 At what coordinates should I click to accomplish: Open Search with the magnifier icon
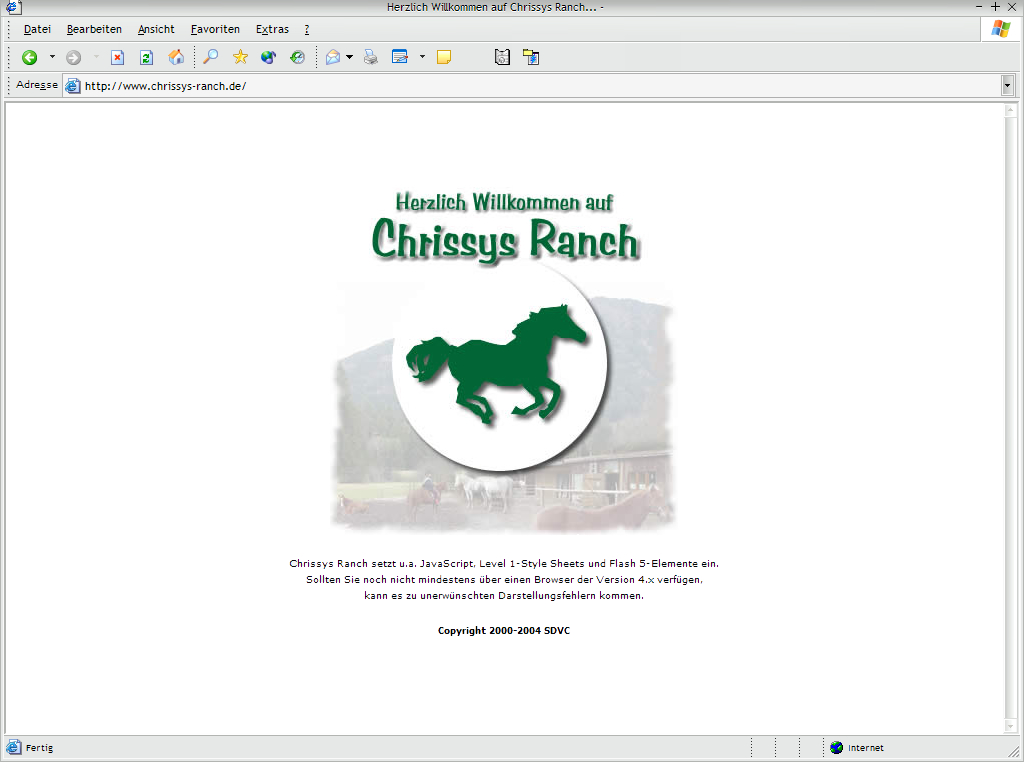[210, 57]
